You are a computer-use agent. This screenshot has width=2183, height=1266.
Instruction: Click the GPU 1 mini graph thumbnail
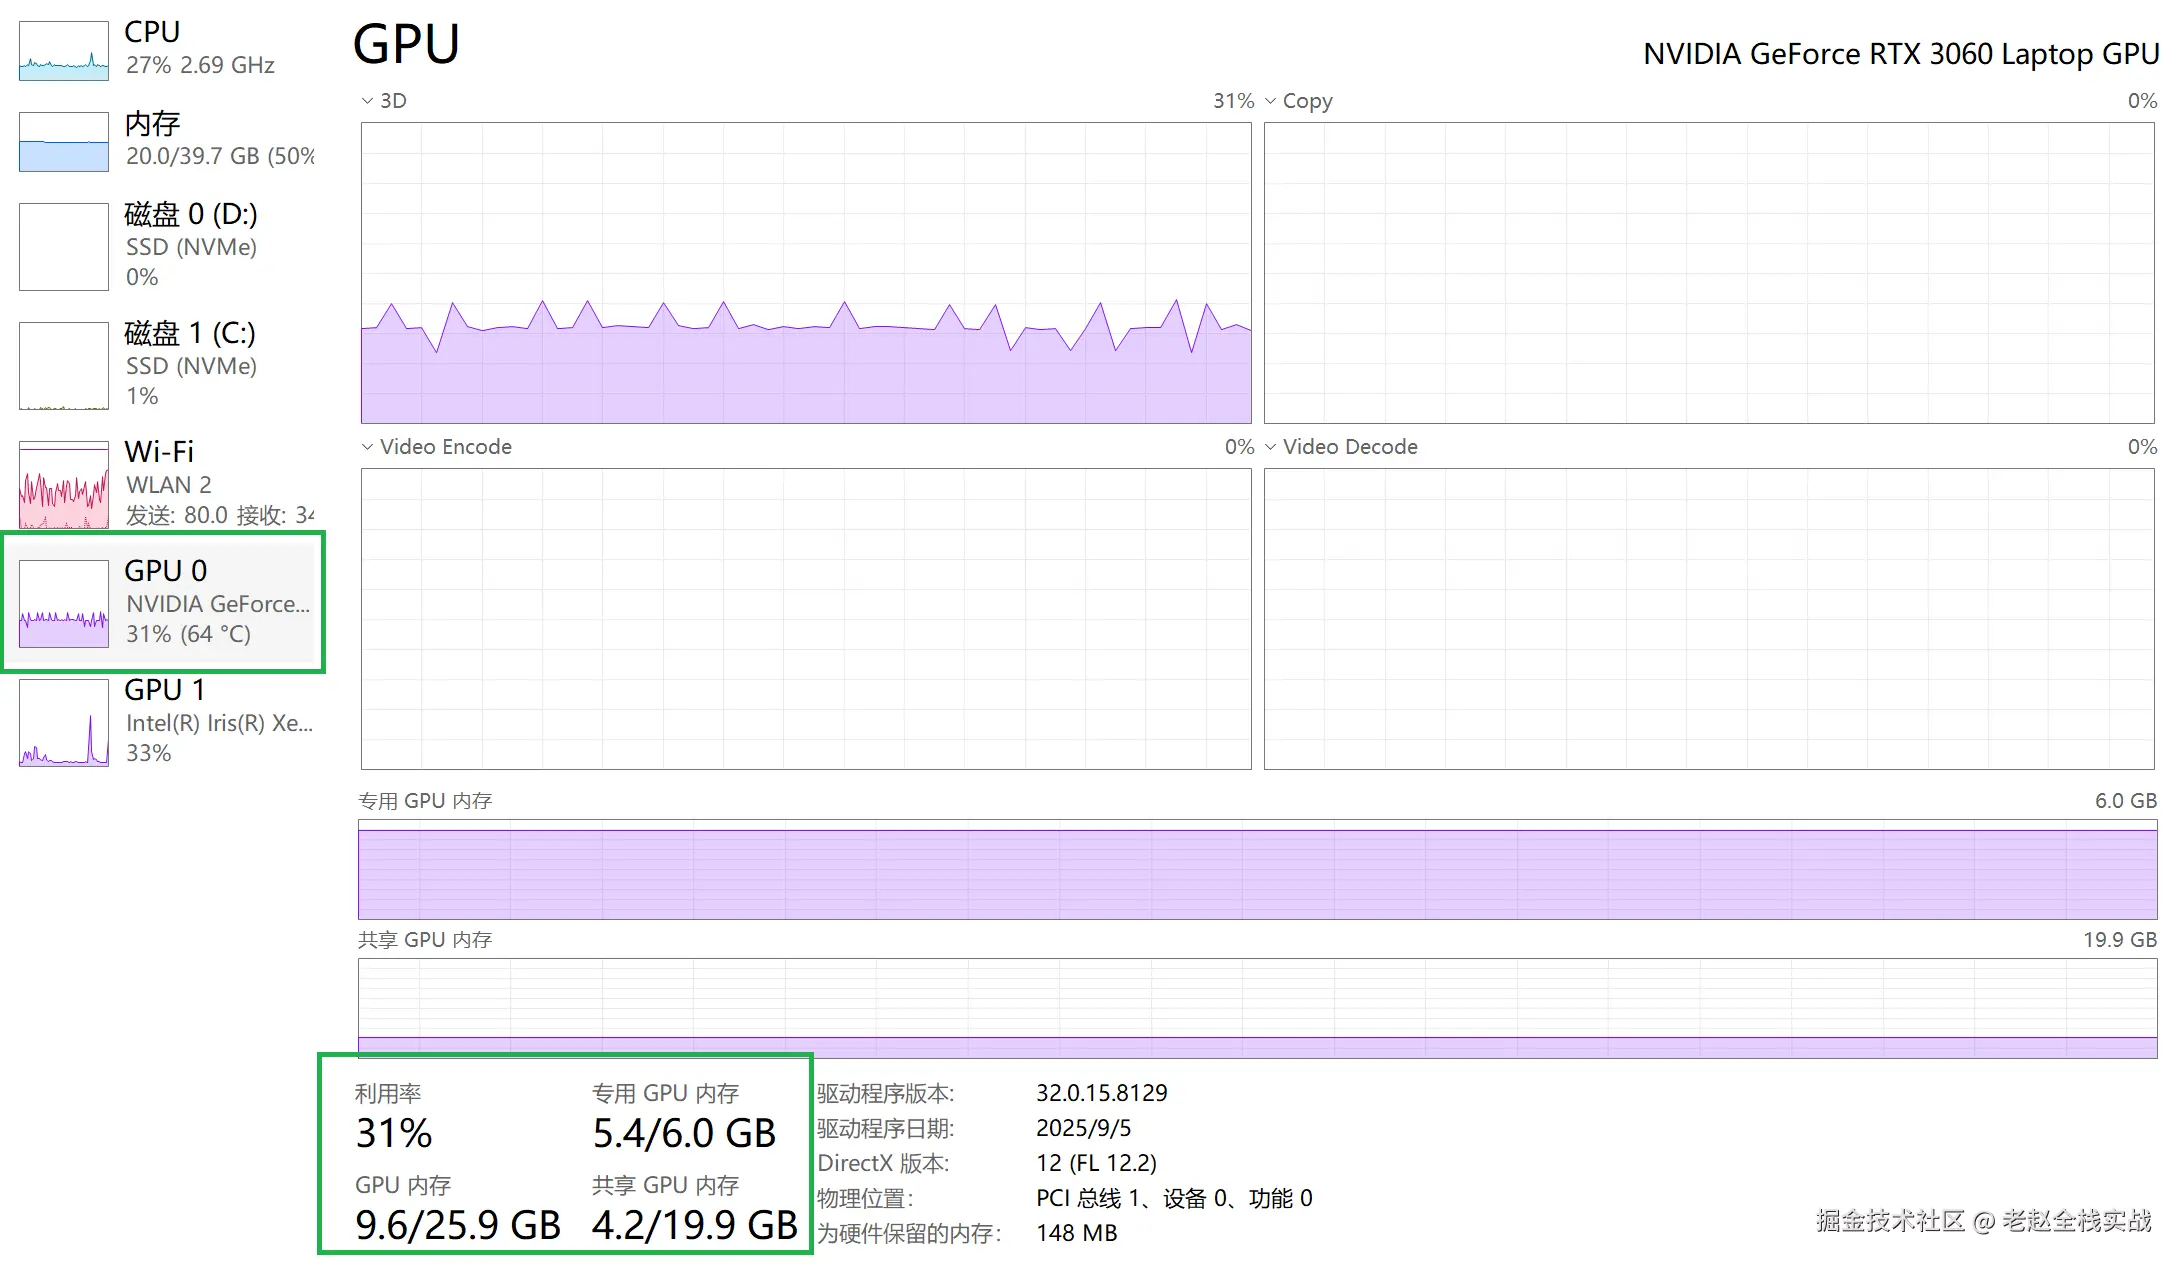(x=62, y=723)
